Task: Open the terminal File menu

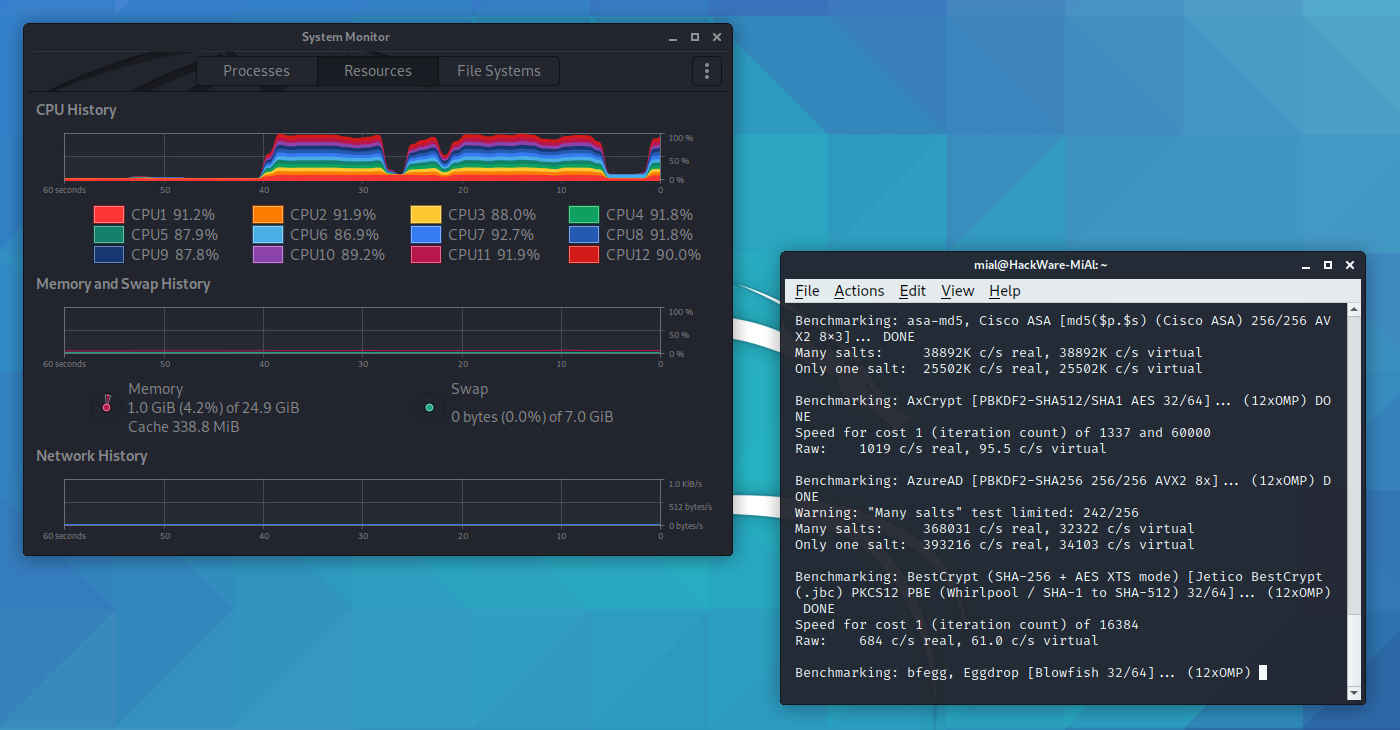Action: point(807,291)
